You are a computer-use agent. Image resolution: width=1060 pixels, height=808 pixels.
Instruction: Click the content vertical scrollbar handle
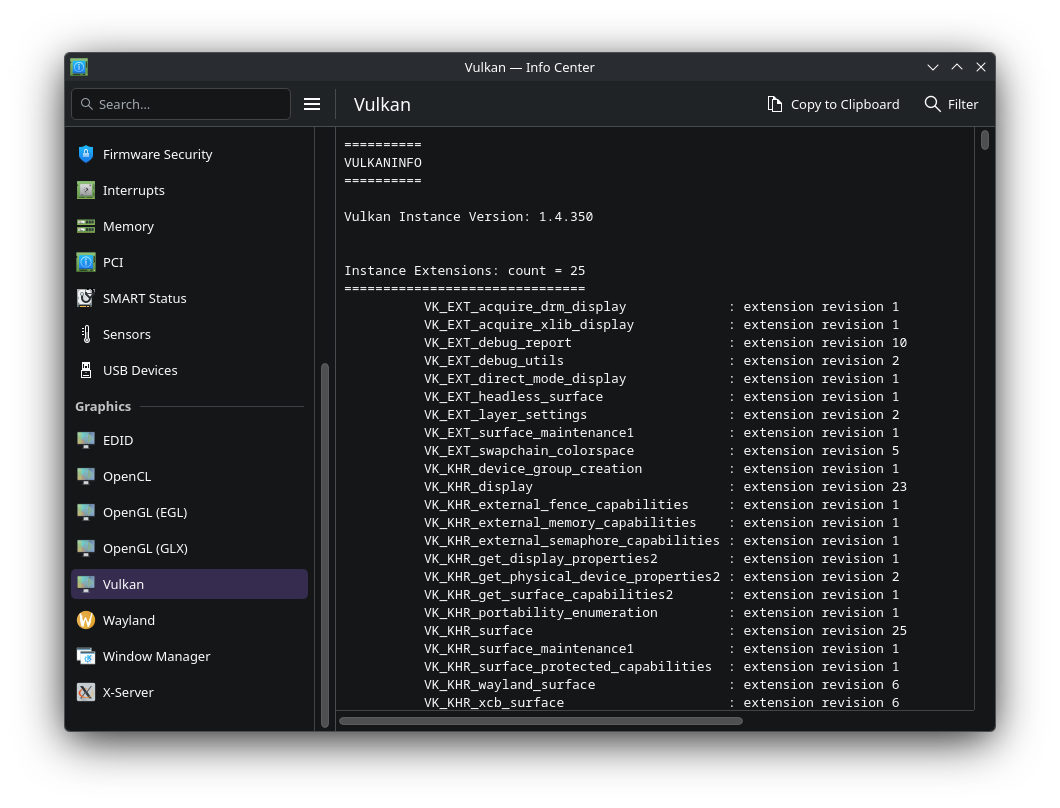click(984, 140)
